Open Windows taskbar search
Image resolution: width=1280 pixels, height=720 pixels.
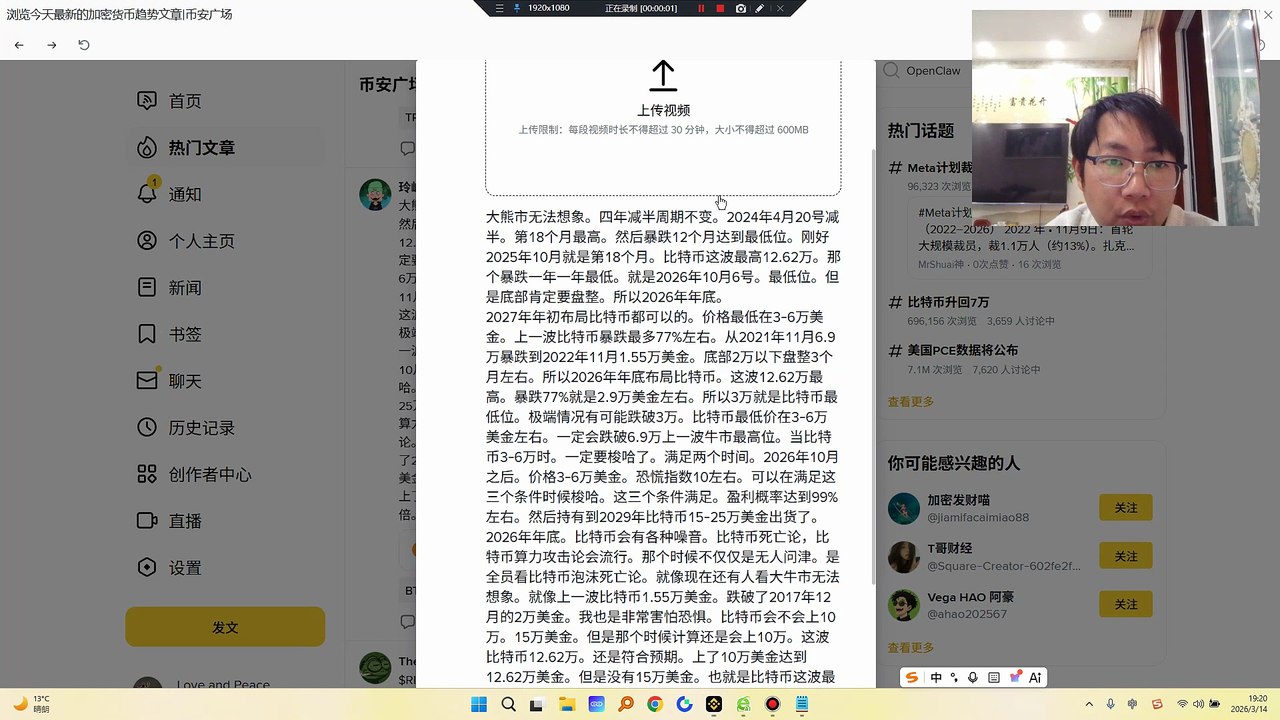(x=508, y=705)
